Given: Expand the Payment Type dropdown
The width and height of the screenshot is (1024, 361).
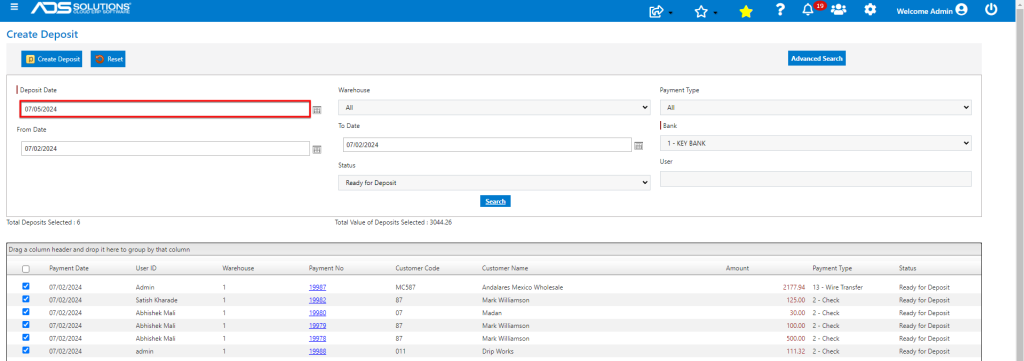Looking at the screenshot, I should click(x=816, y=107).
